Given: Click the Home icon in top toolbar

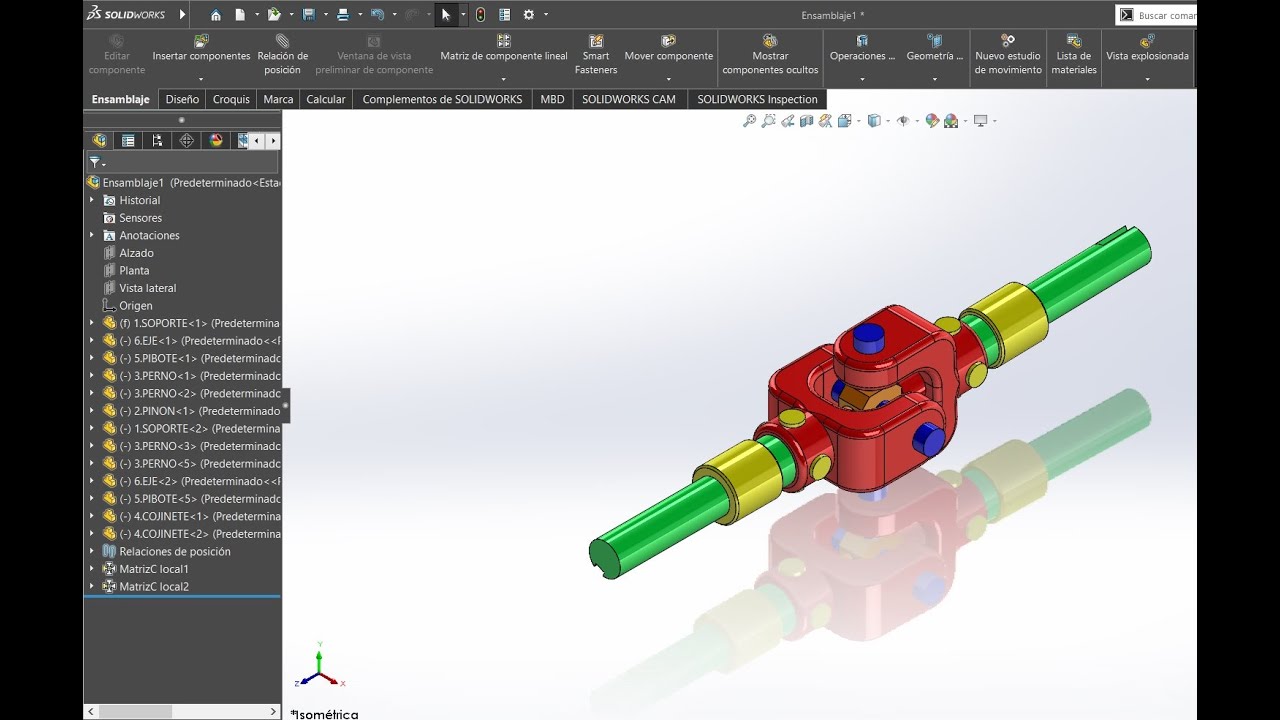Looking at the screenshot, I should [216, 15].
